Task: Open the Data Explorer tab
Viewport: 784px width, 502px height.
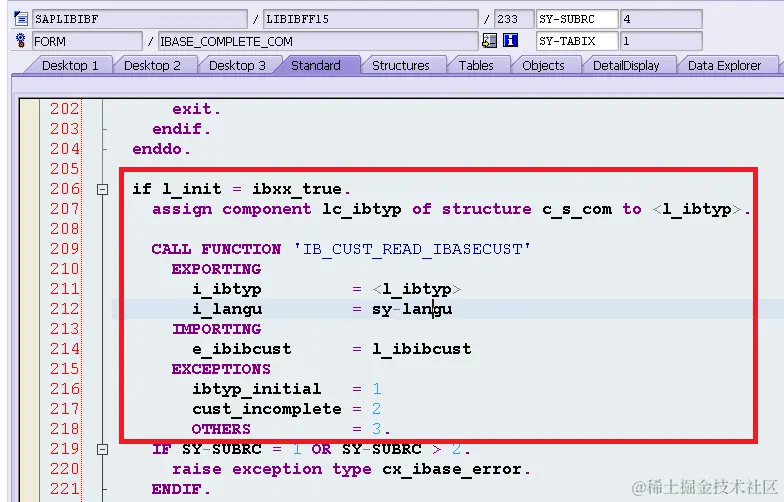Action: coord(724,66)
